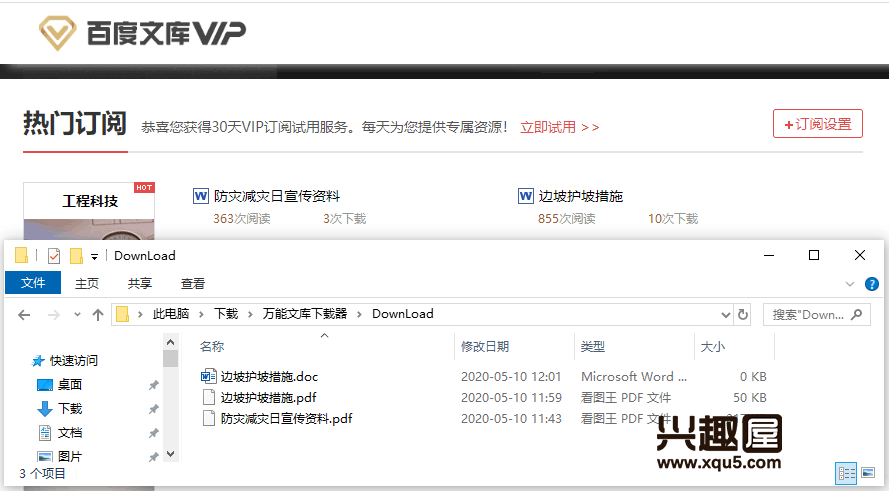Screen dimensions: 889x491
Task: Click the pin icon beside 下载
Action: [x=153, y=409]
